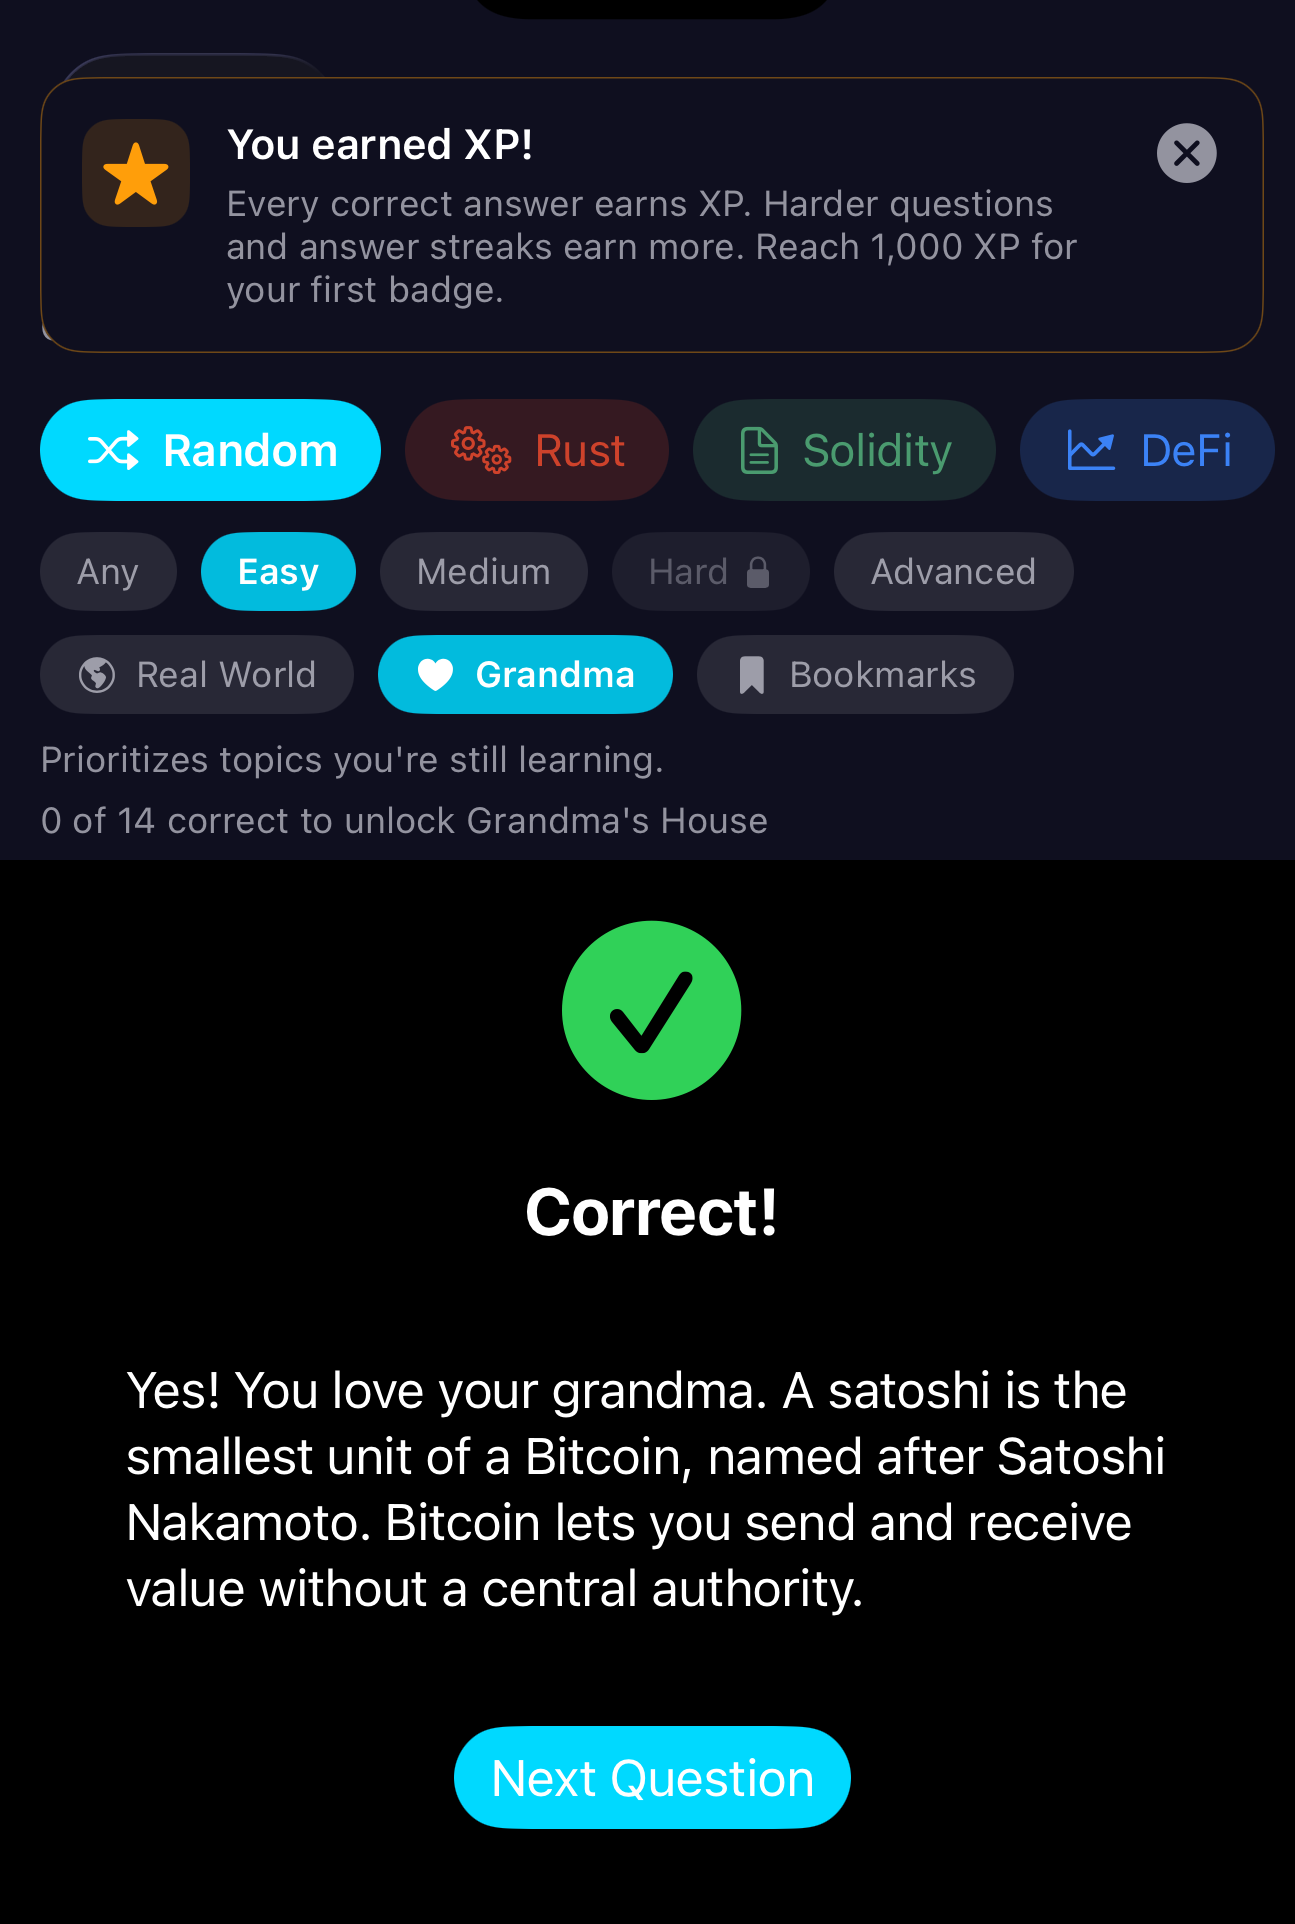Choose the Advanced difficulty chip
The width and height of the screenshot is (1295, 1924).
point(953,572)
